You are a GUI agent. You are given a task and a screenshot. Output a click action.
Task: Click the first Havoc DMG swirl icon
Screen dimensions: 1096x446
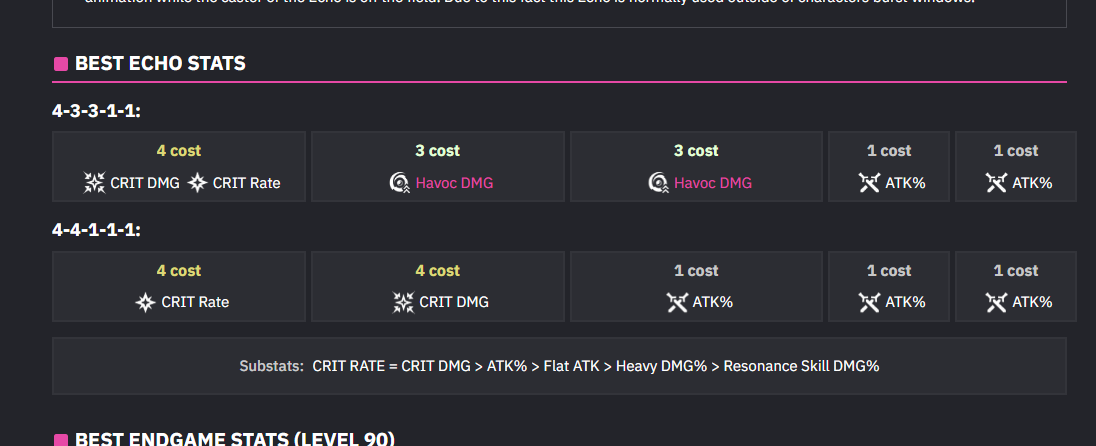(400, 183)
